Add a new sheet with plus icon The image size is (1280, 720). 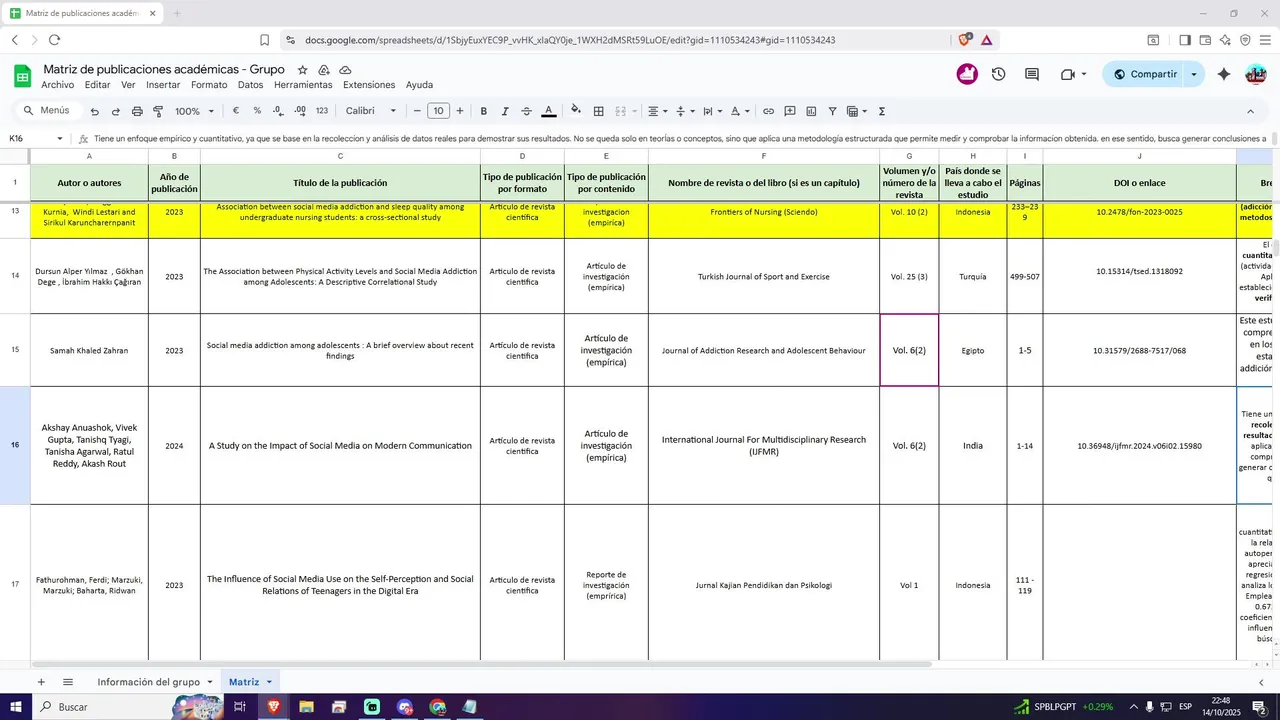[41, 682]
